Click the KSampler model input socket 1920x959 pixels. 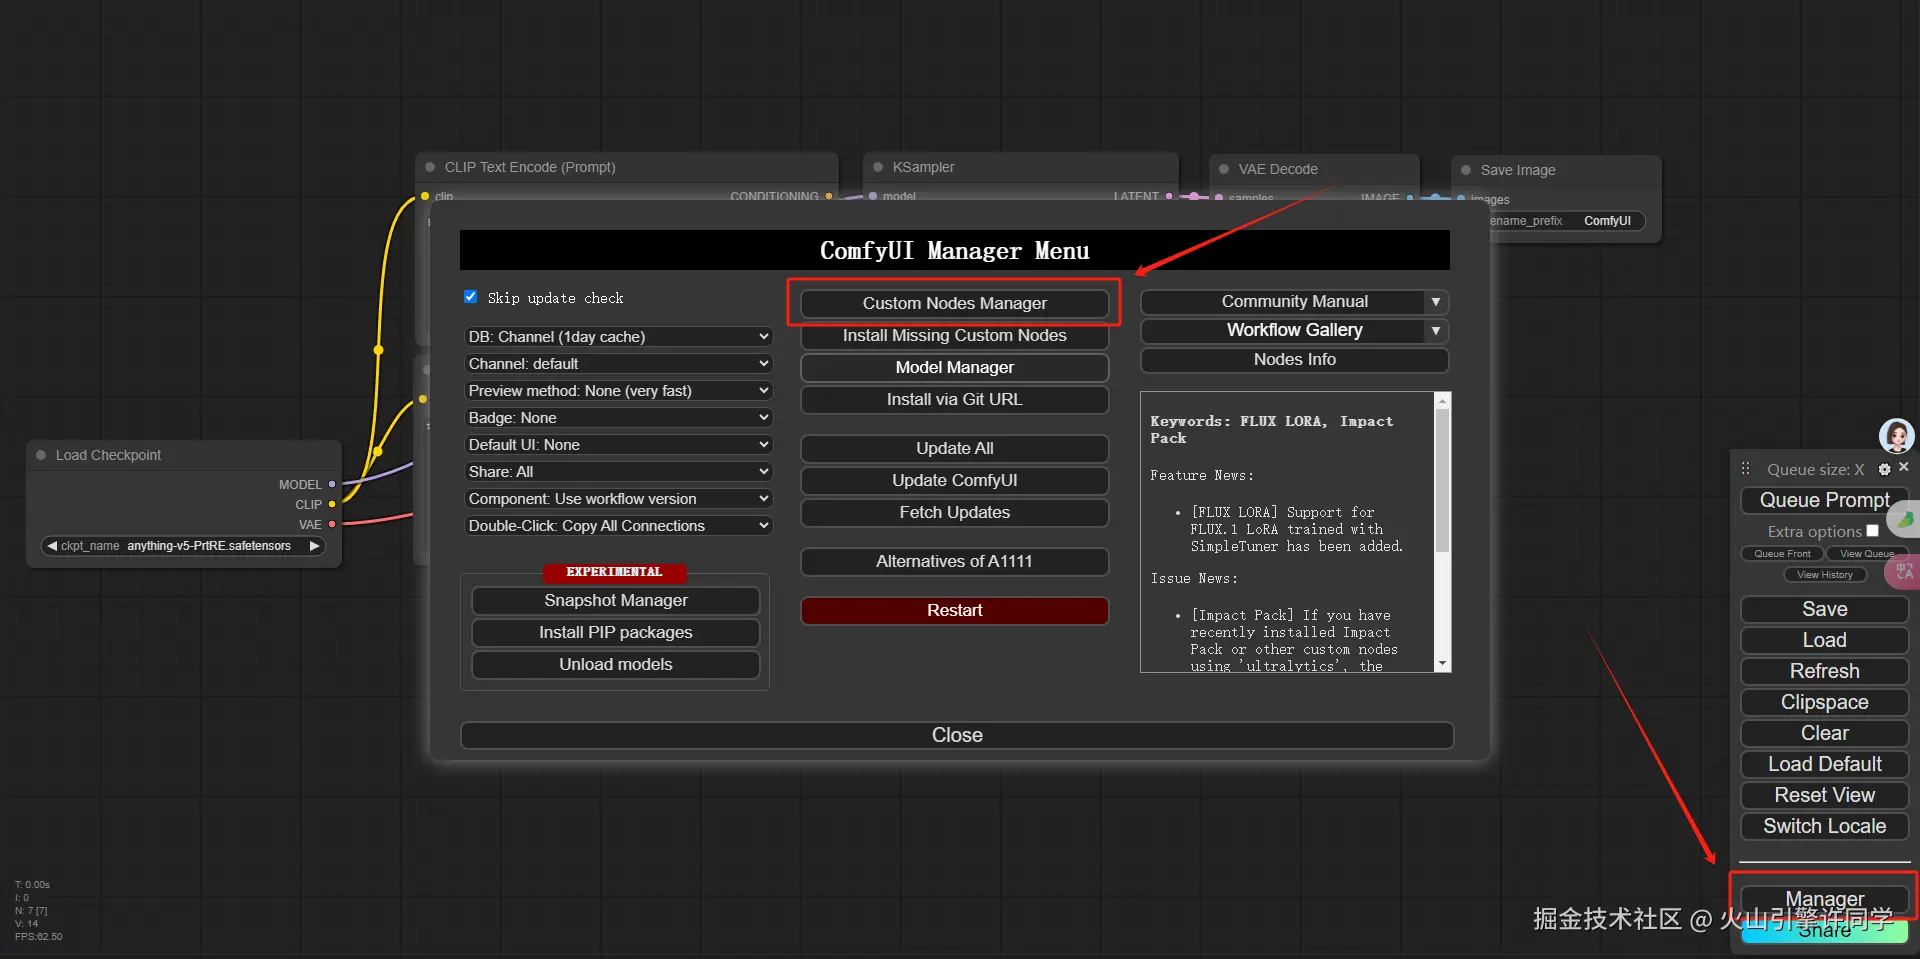coord(874,196)
